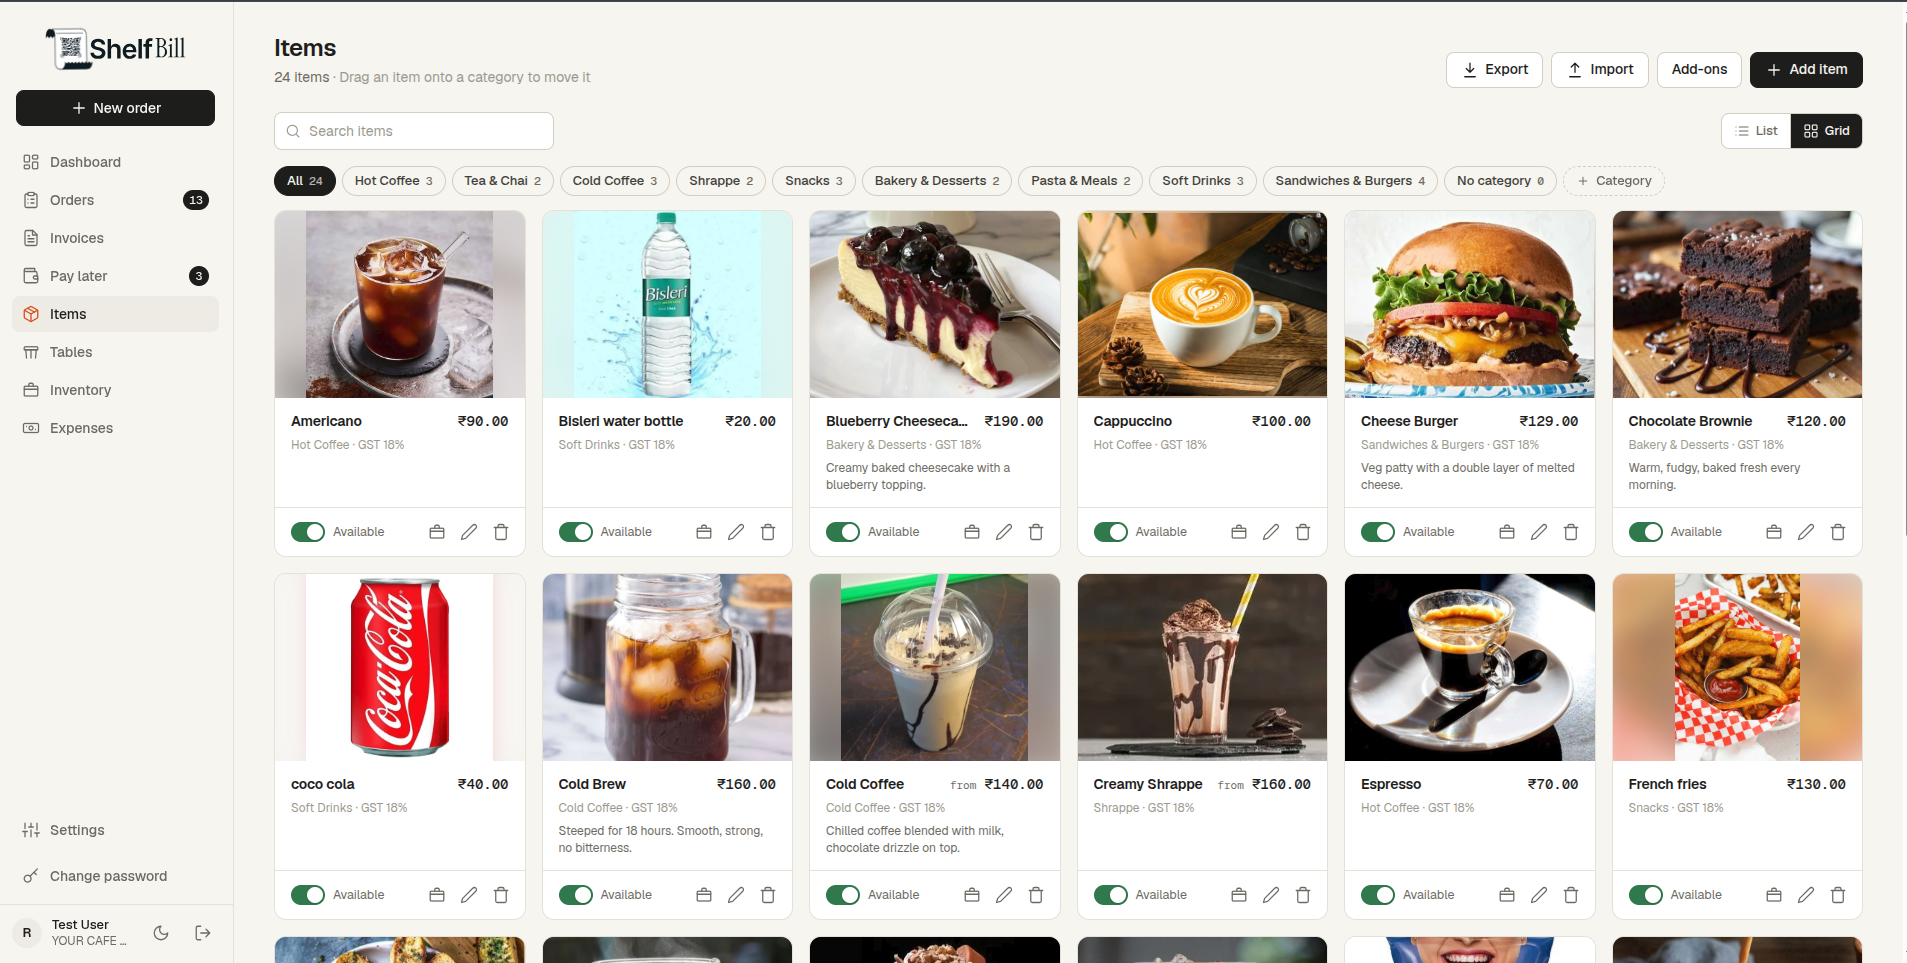This screenshot has width=1907, height=963.
Task: Edit the coco cola item
Action: (469, 895)
